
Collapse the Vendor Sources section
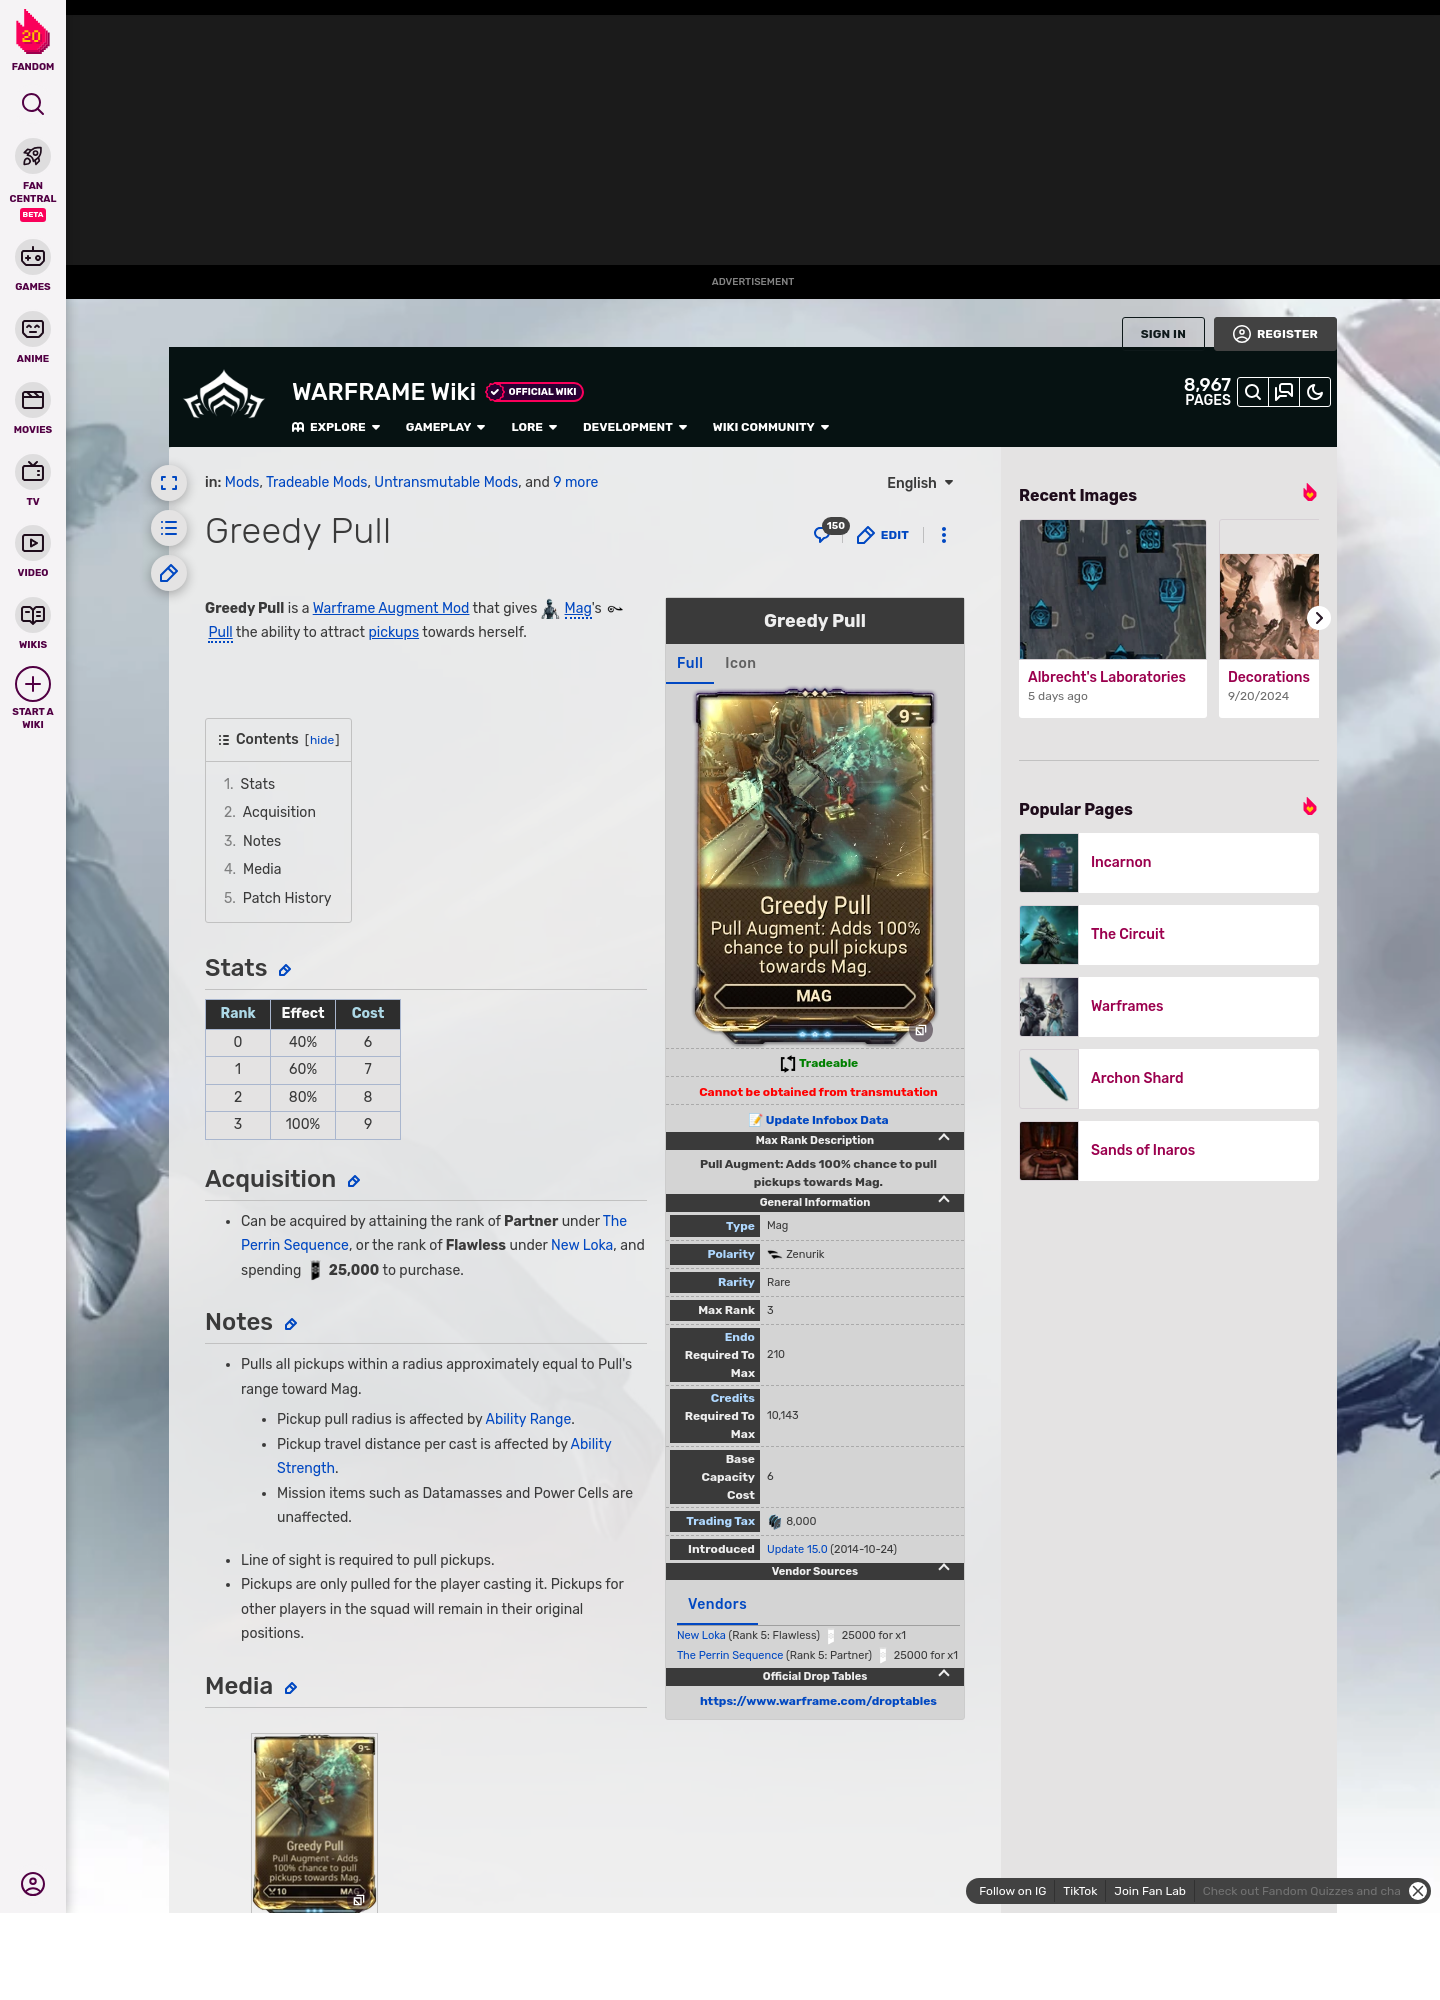944,1568
